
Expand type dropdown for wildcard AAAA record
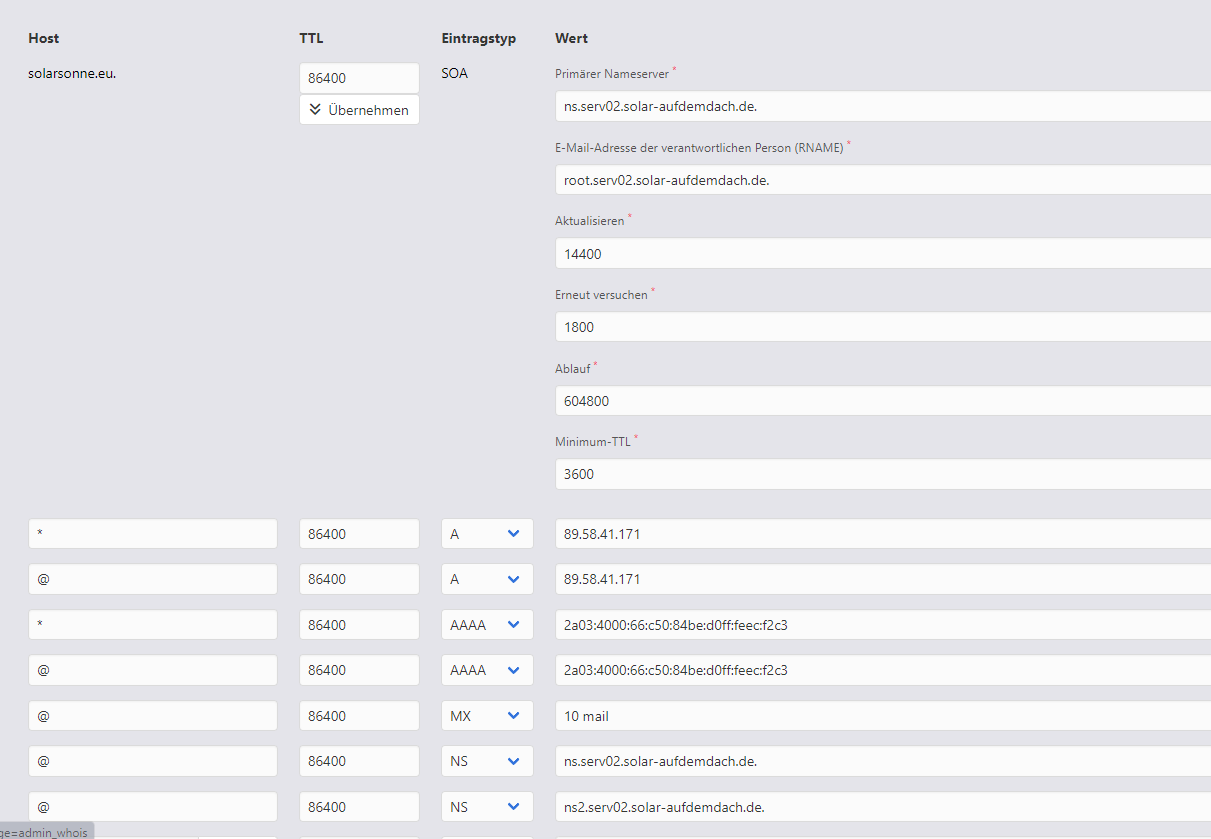tap(487, 625)
